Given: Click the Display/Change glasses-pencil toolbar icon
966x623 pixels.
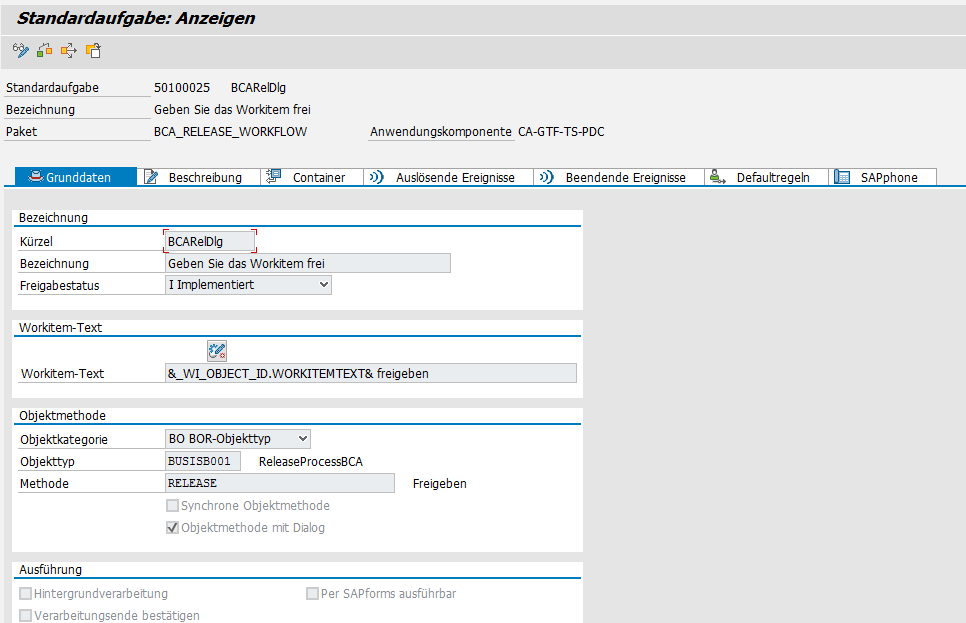Looking at the screenshot, I should (20, 50).
